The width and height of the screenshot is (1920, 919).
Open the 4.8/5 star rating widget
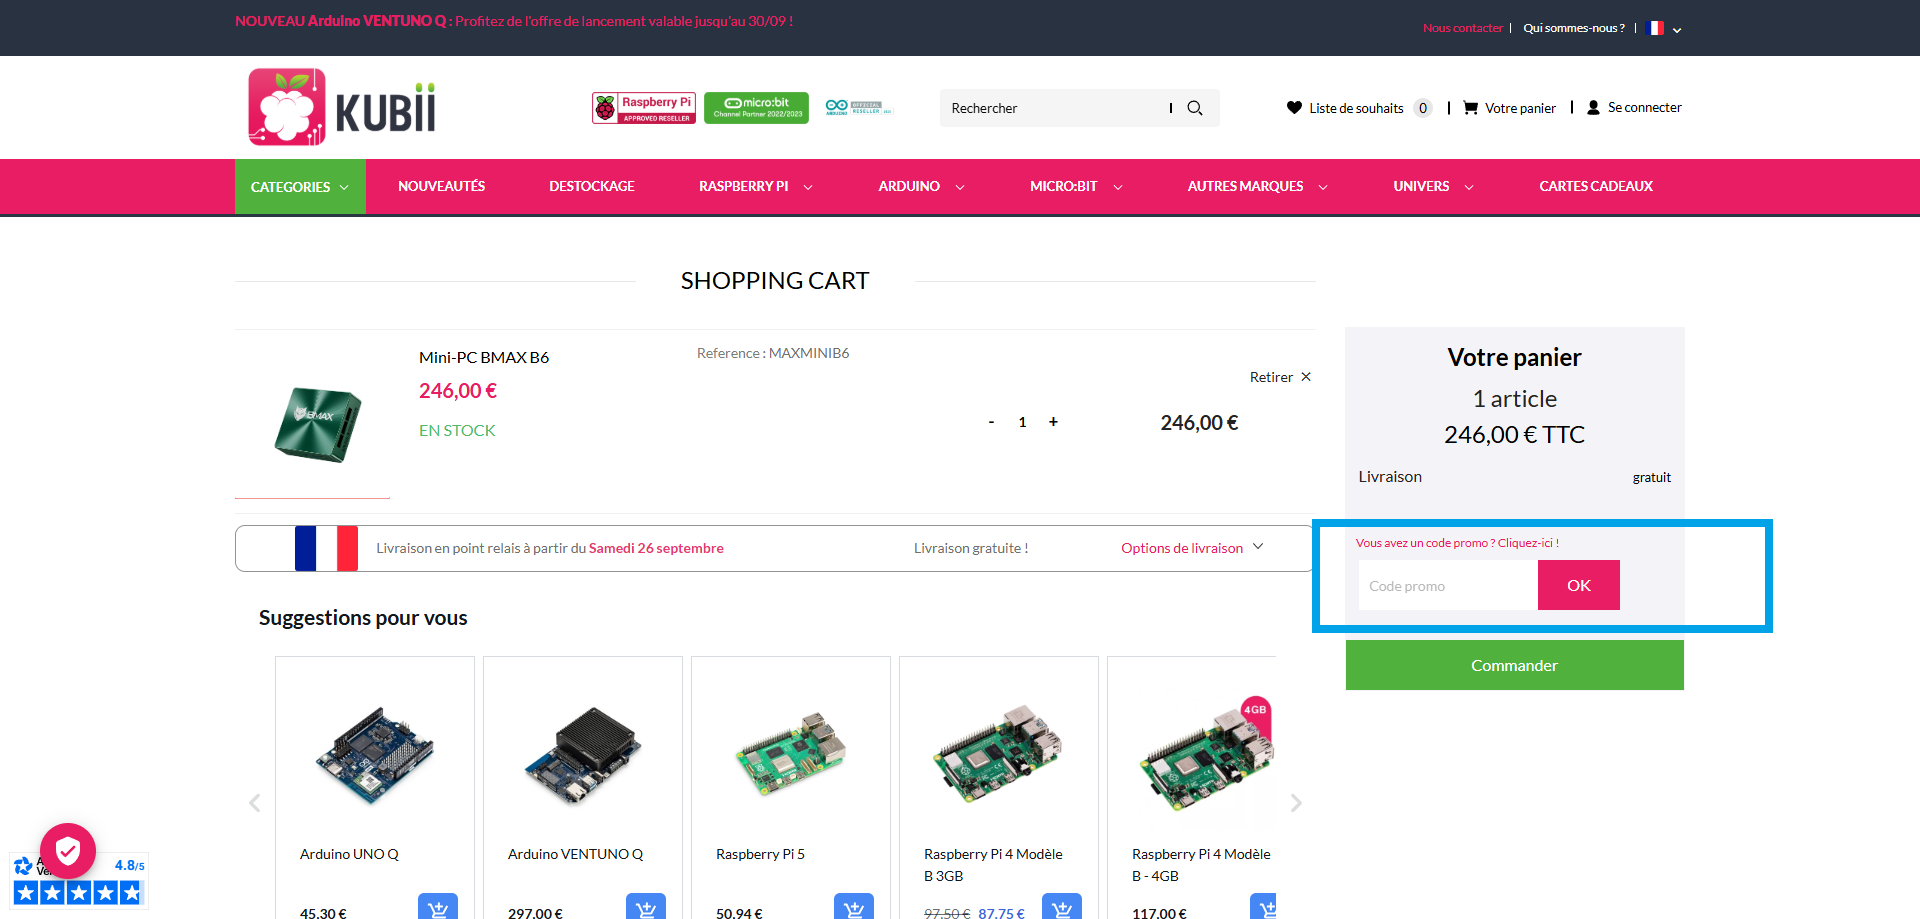tap(78, 882)
